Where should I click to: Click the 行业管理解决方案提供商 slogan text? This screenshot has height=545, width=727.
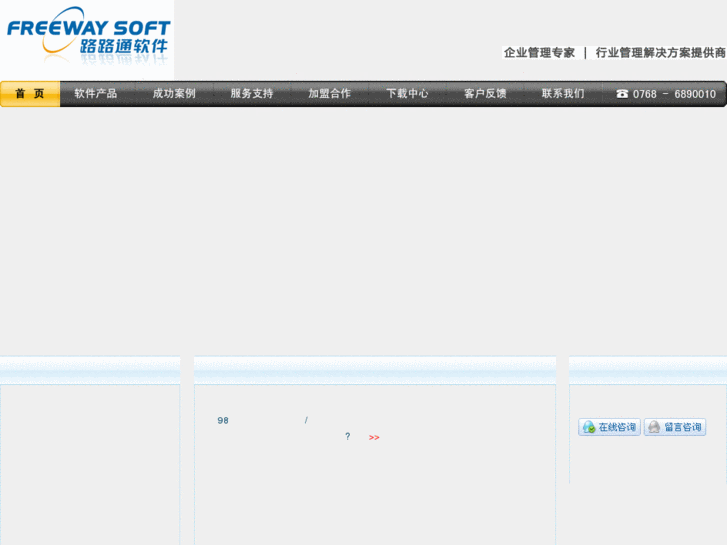660,53
